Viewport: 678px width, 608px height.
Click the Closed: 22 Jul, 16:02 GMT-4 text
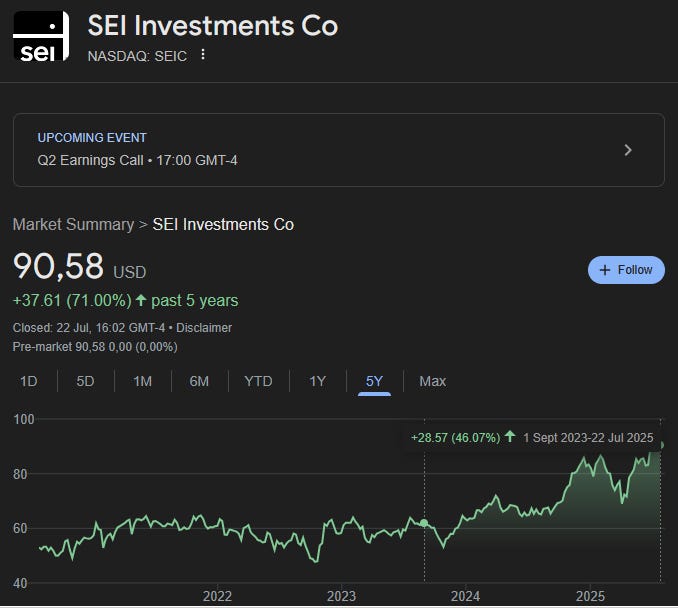click(x=89, y=328)
